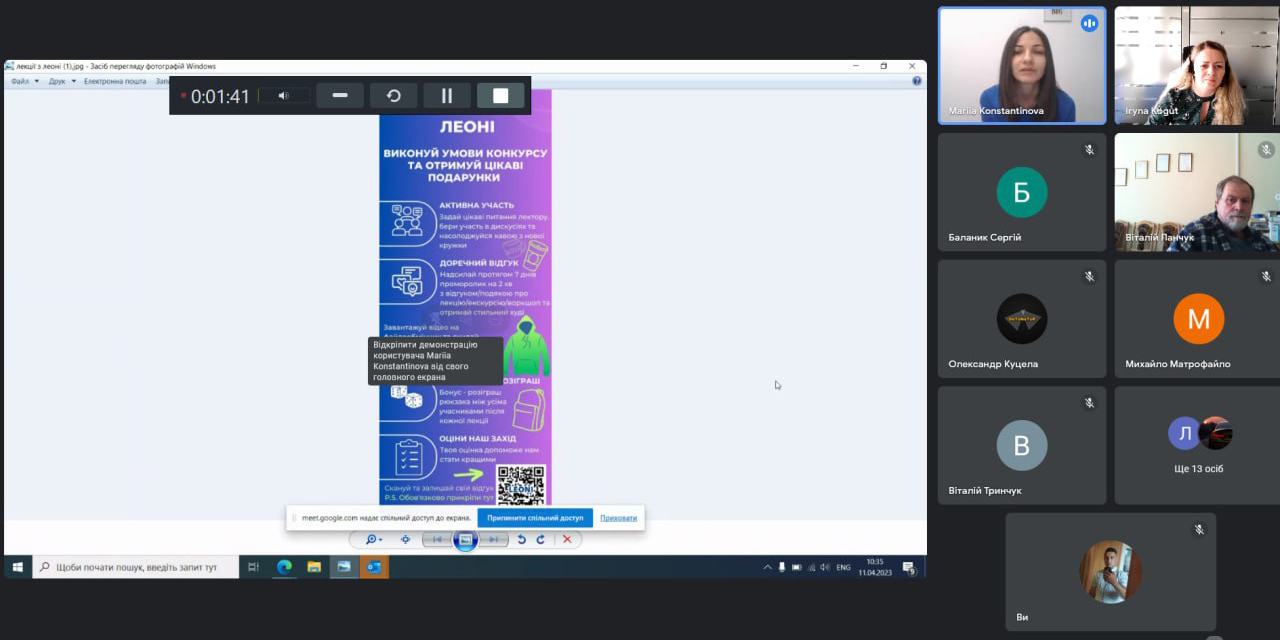Expand the Друк menu dropdown
The image size is (1280, 640).
(x=62, y=81)
